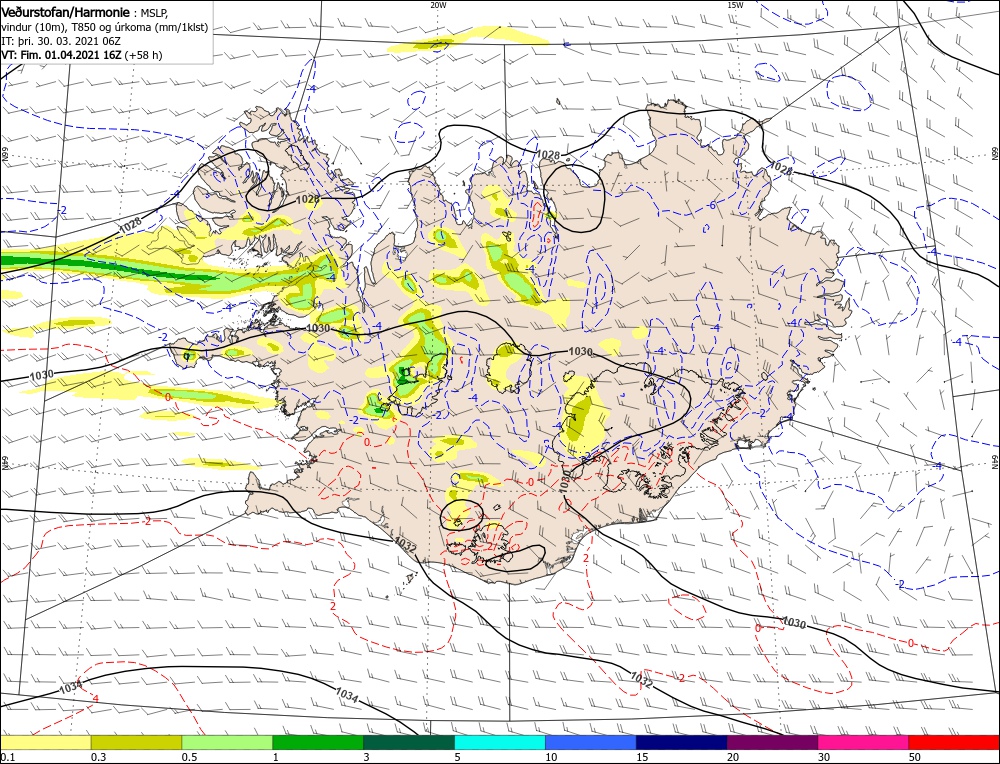
Task: Click the '15W' longitude label
Action: [x=735, y=5]
